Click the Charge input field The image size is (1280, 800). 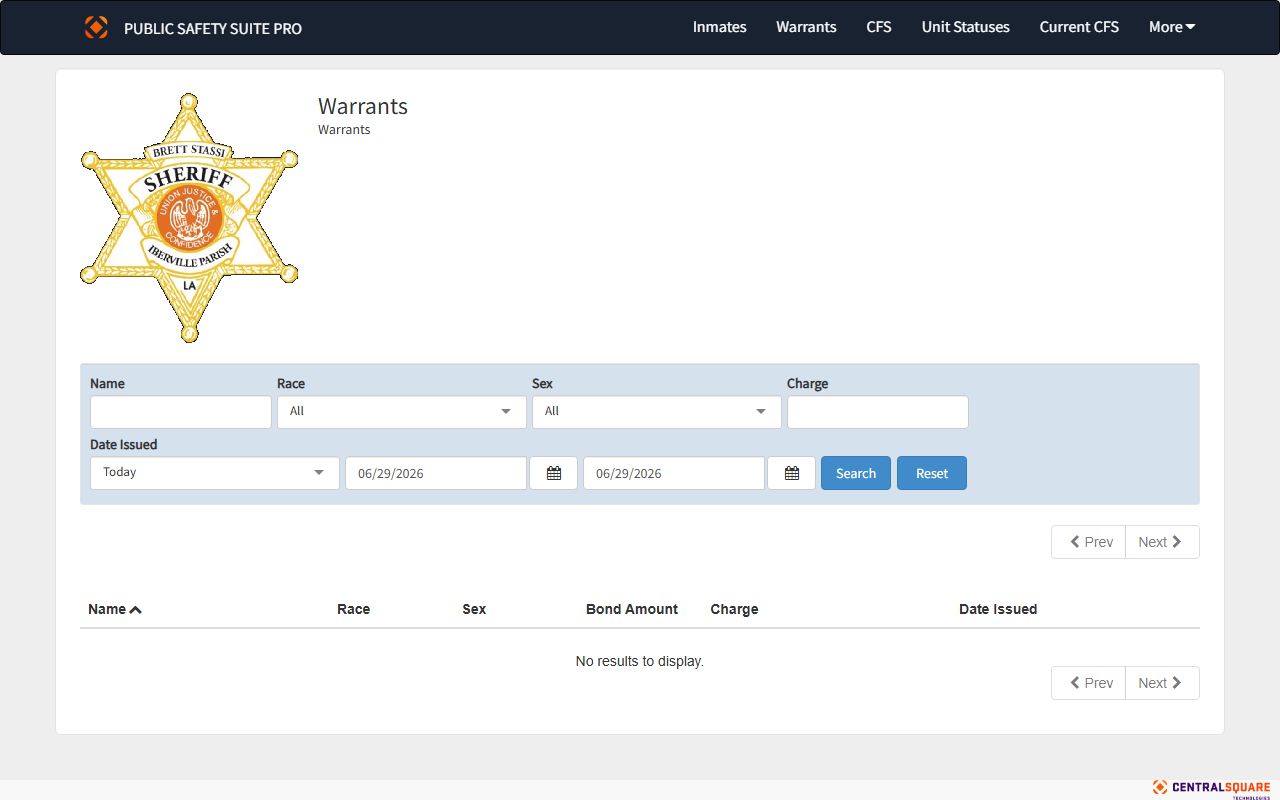coord(878,412)
